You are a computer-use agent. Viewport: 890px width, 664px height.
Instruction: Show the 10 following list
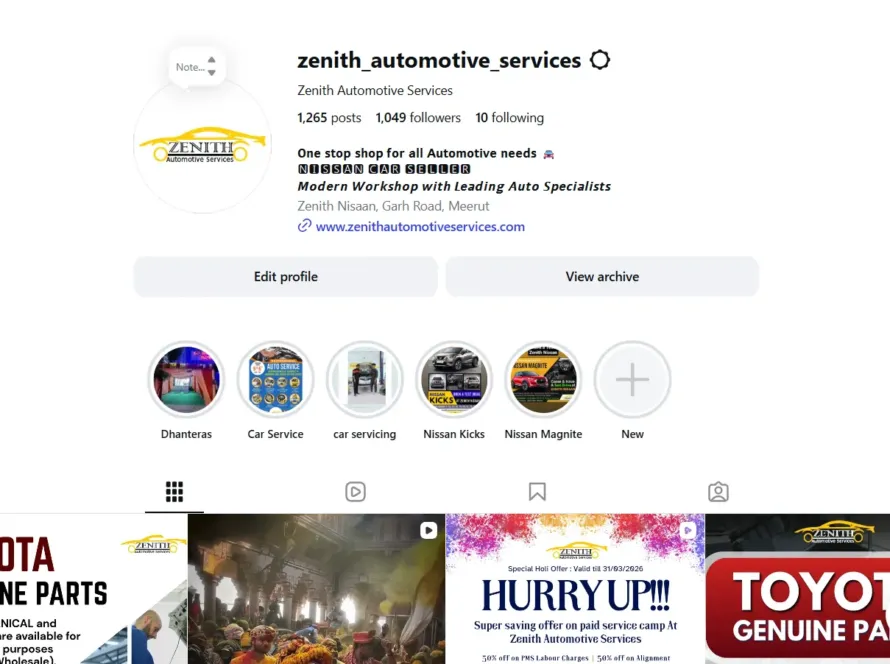point(509,117)
